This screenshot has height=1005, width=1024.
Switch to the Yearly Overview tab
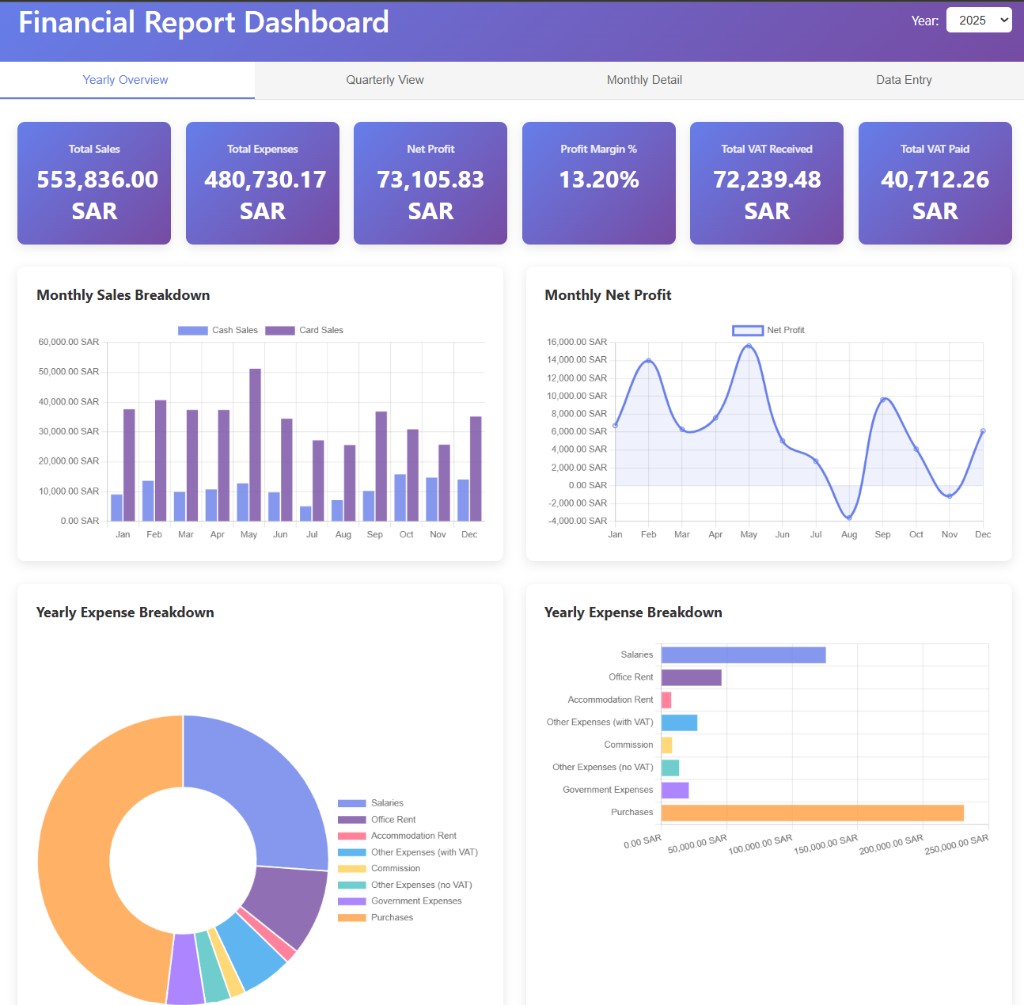point(125,80)
